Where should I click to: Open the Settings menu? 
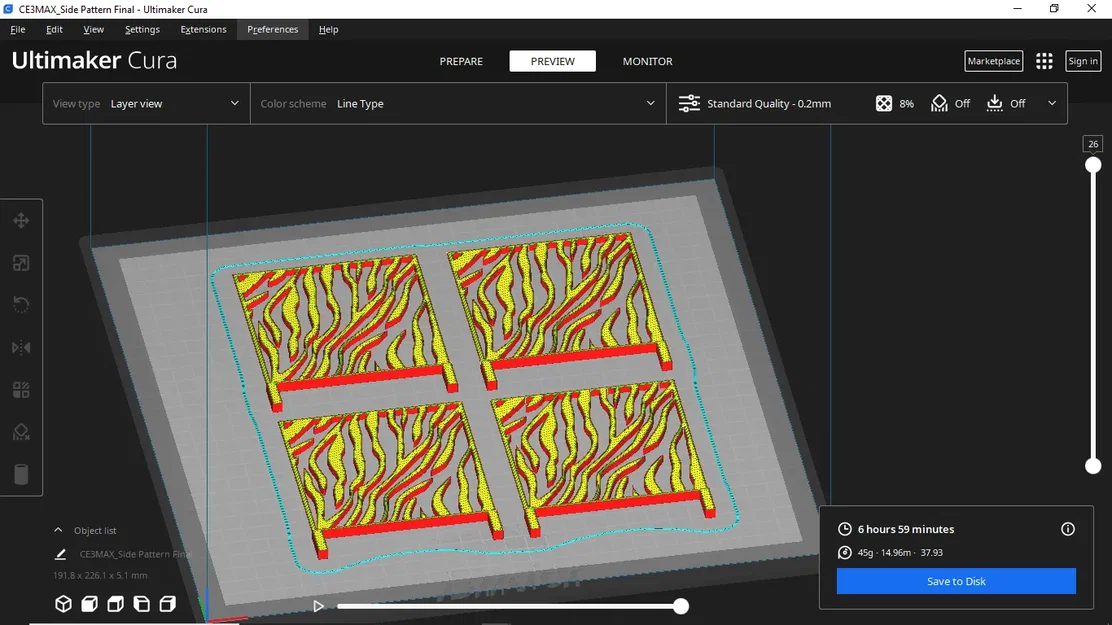pyautogui.click(x=142, y=30)
